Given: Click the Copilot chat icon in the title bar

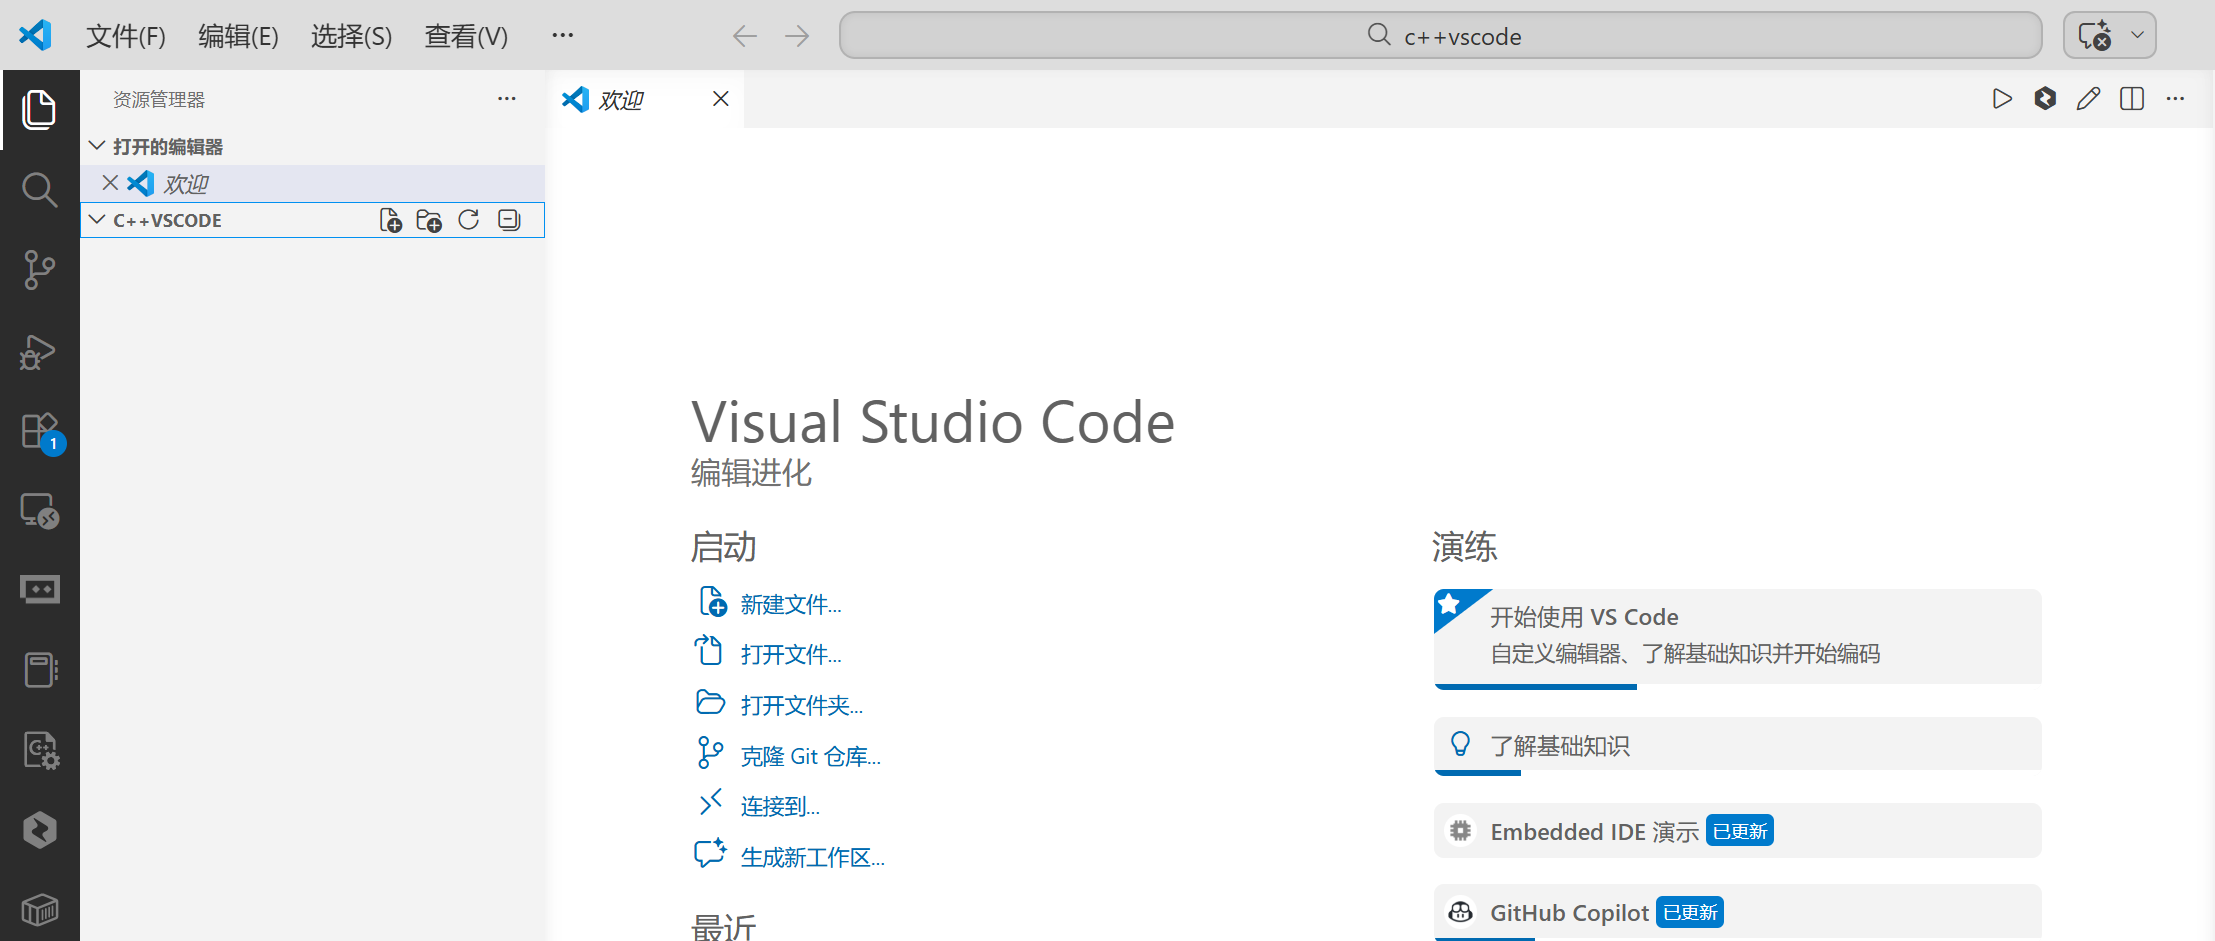Looking at the screenshot, I should 2095,36.
